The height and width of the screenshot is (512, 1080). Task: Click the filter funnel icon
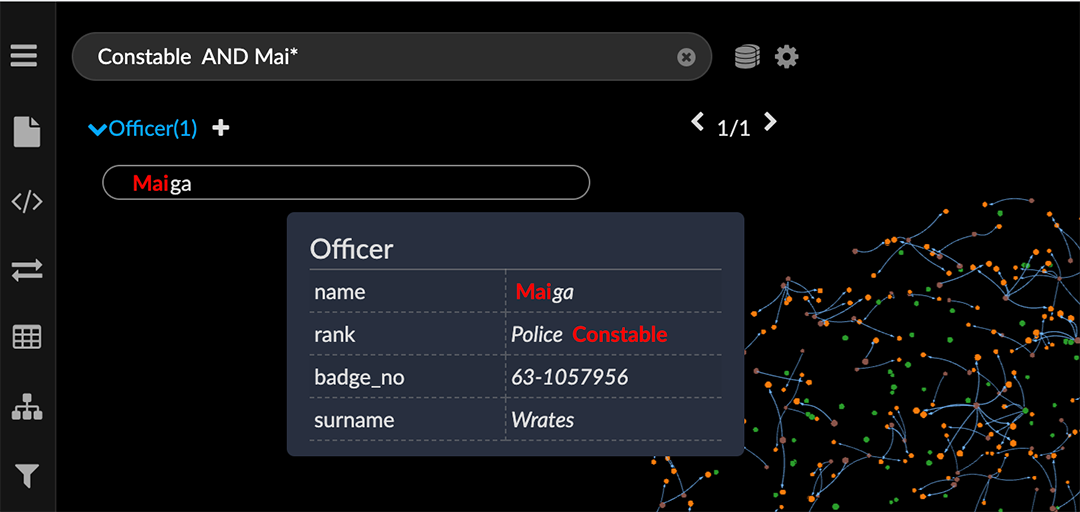coord(26,476)
